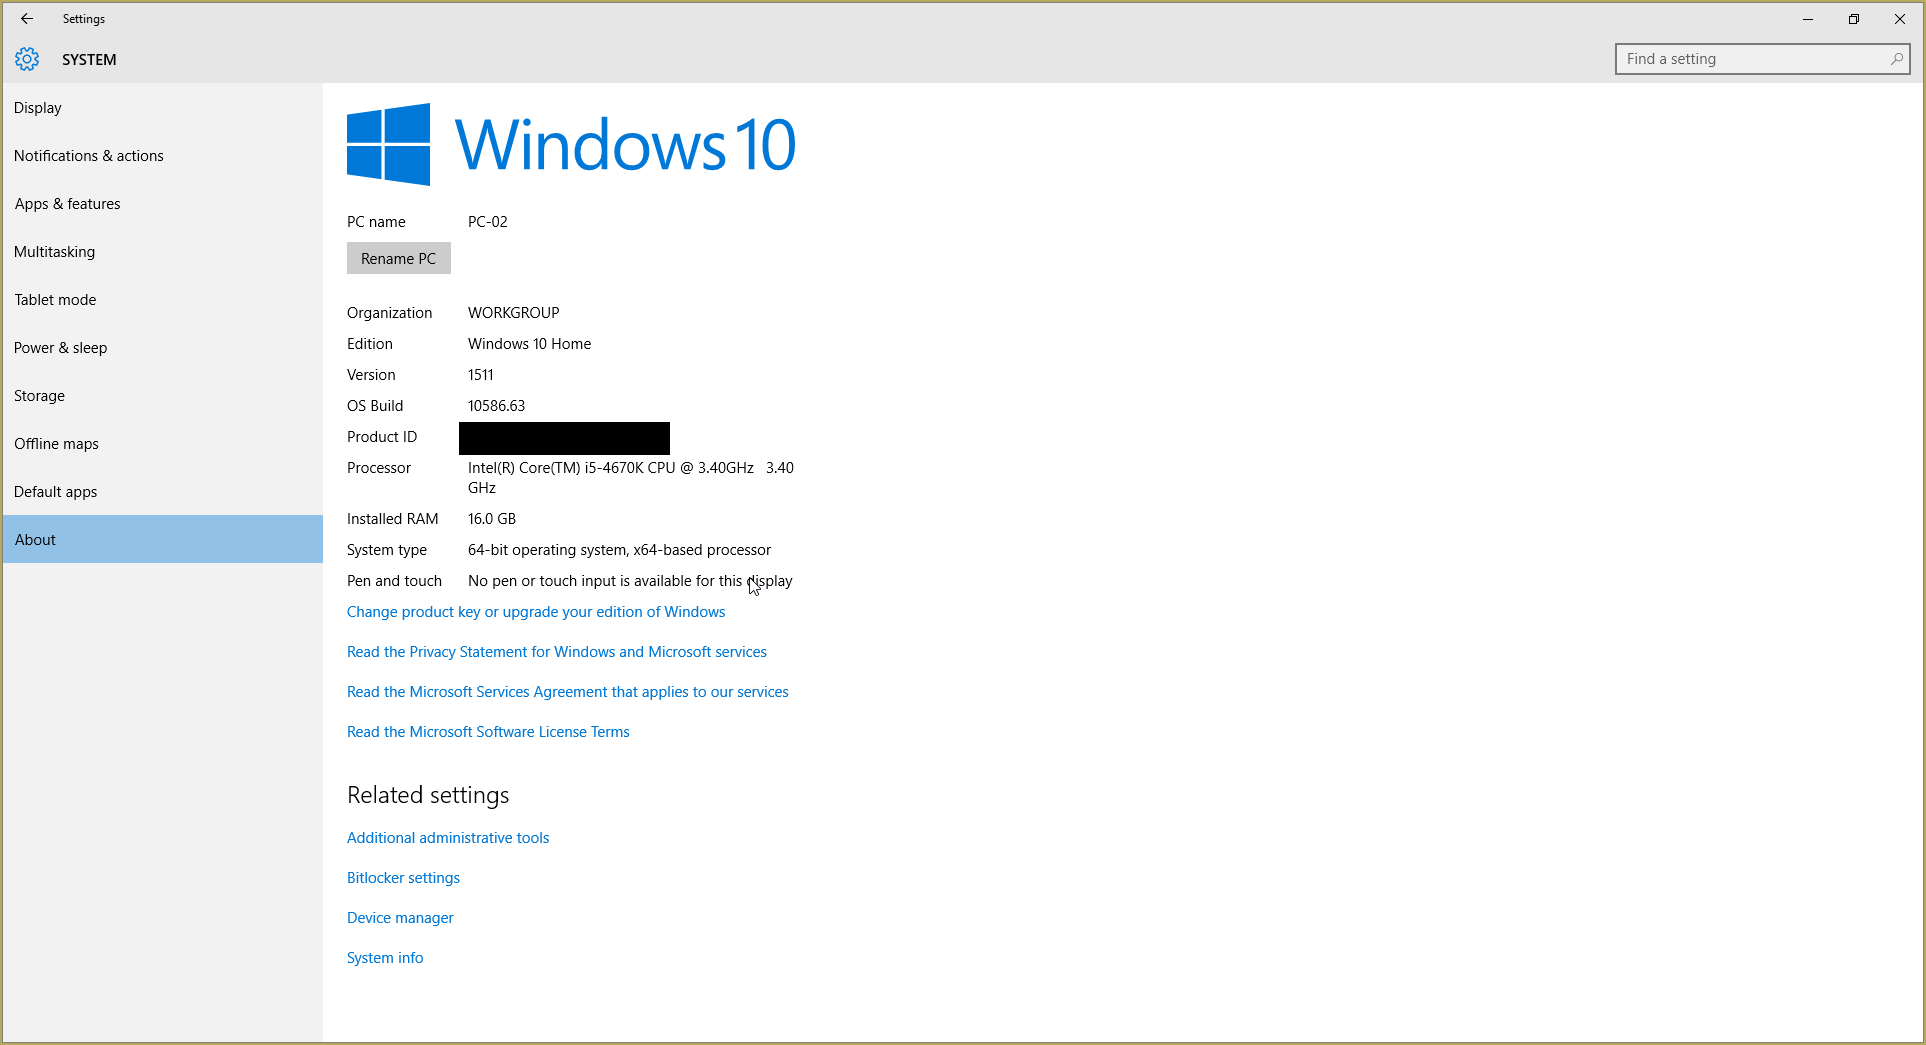Click the Windows 10 logo graphic
The image size is (1926, 1045).
(388, 143)
